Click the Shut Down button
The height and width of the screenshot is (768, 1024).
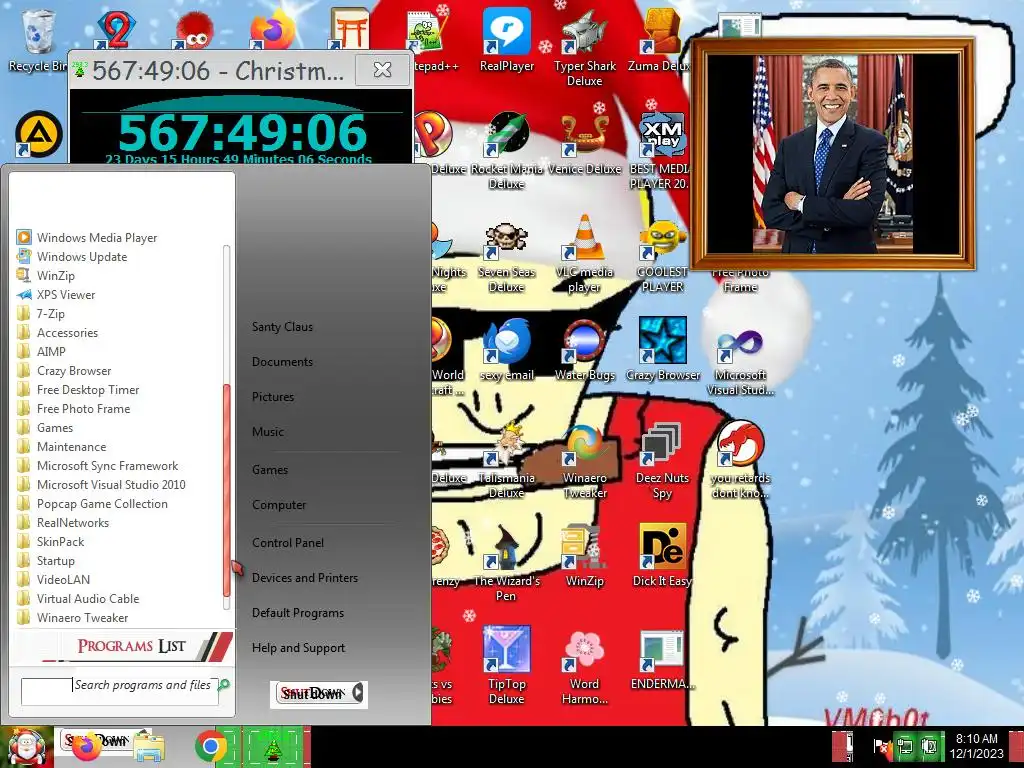(313, 694)
